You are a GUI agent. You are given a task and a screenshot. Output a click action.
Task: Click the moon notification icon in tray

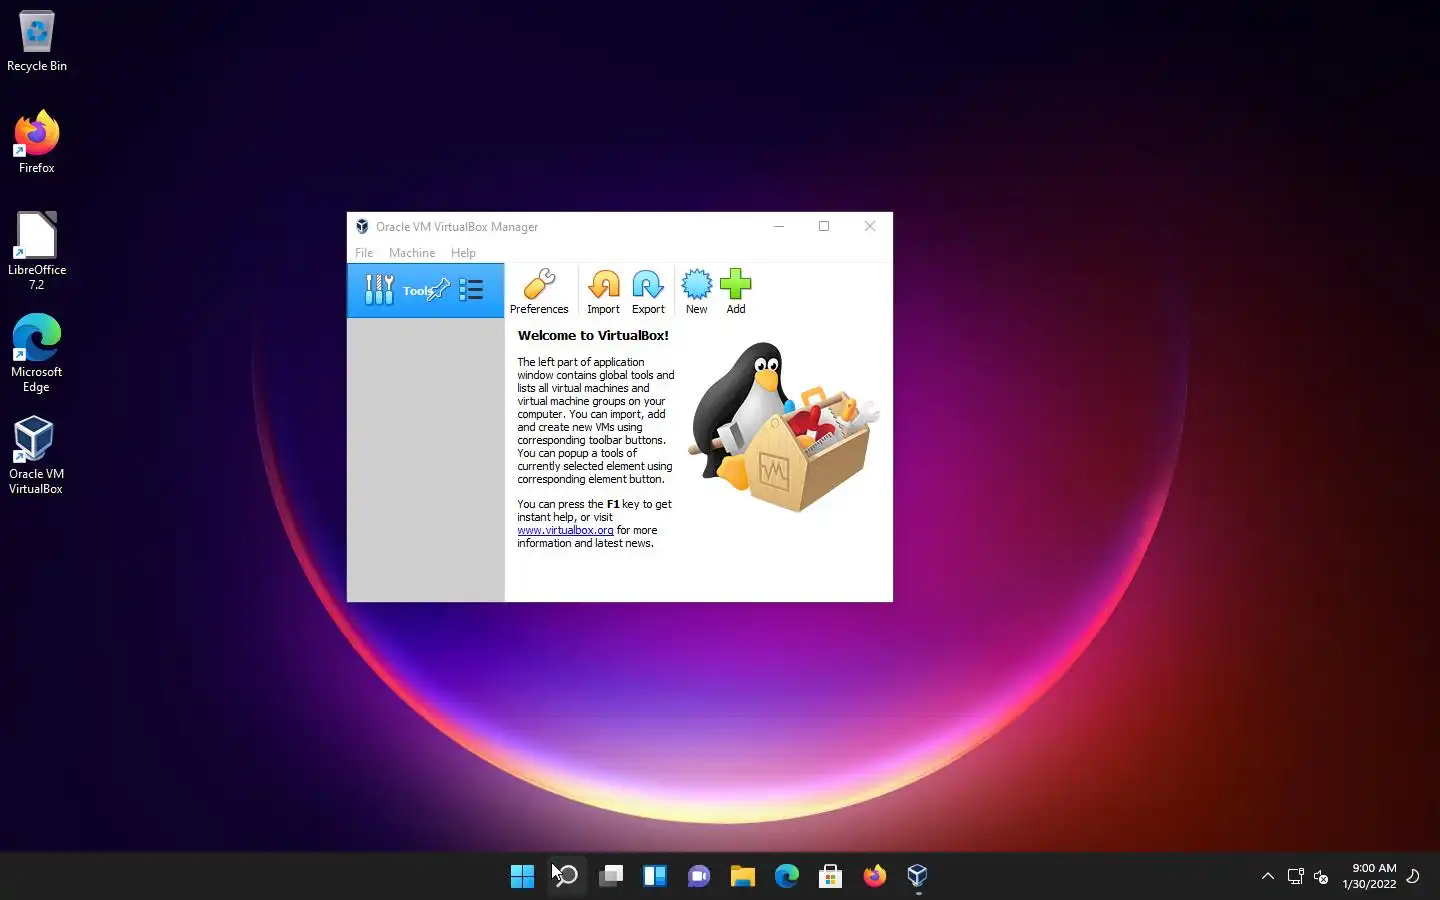(1413, 876)
